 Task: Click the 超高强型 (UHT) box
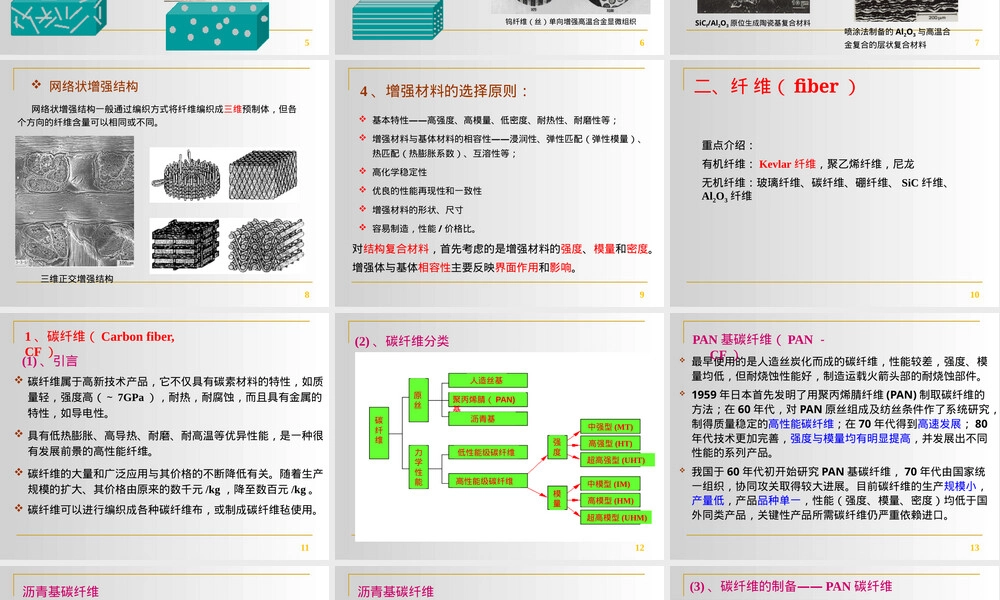(615, 460)
